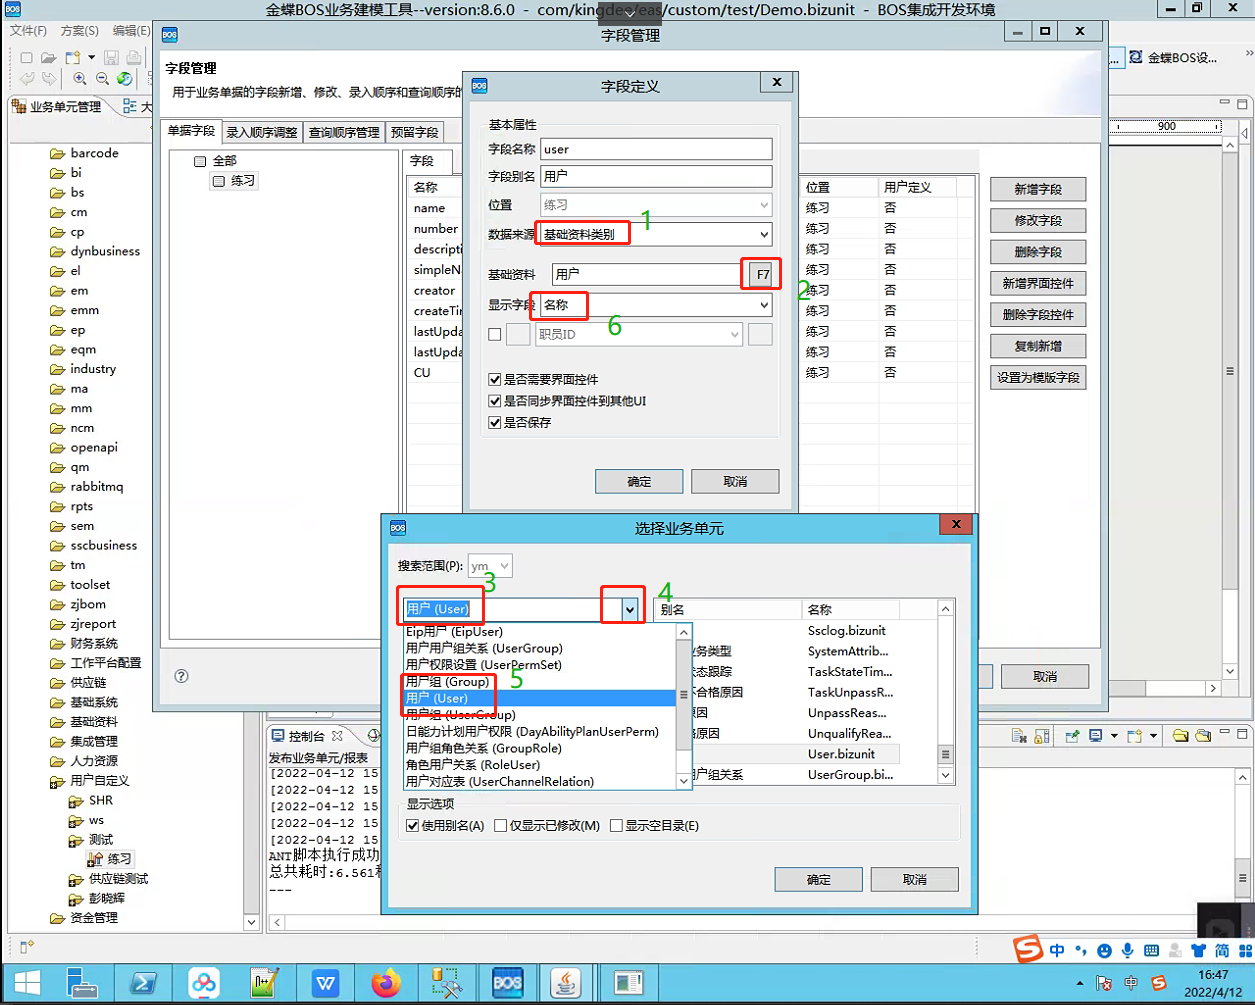Viewport: 1255px width, 1005px height.
Task: Click the print icon in the main toolbar
Action: point(135,57)
